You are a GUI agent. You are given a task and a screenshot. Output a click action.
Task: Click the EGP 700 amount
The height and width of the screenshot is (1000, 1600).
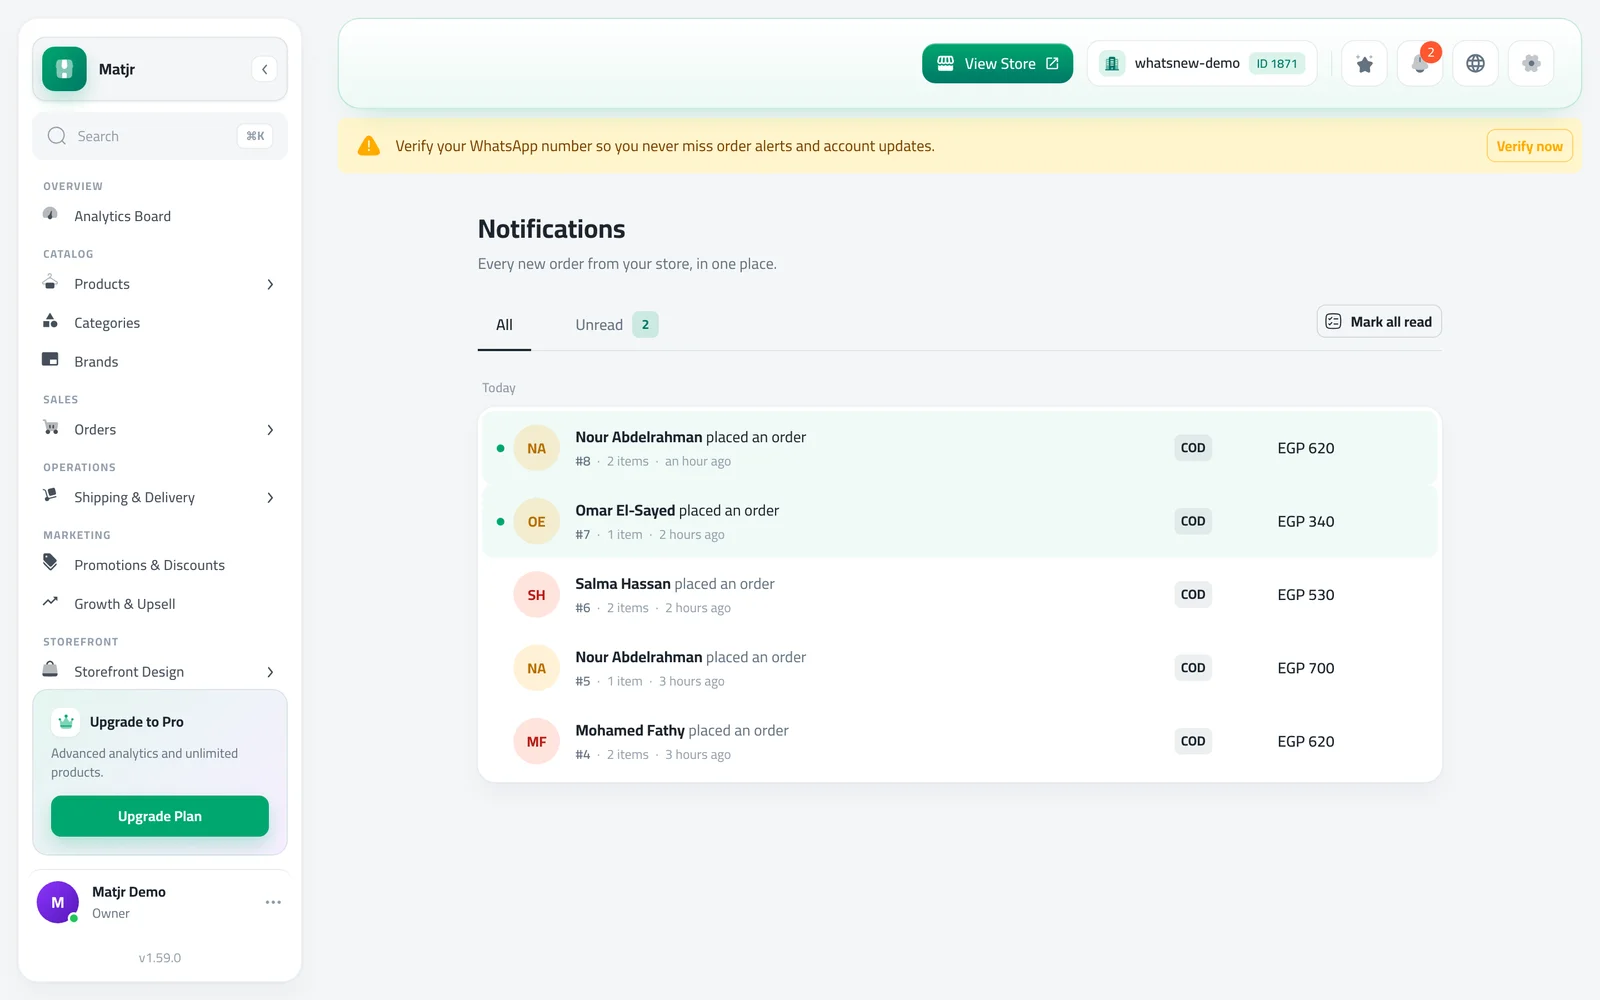pos(1306,668)
